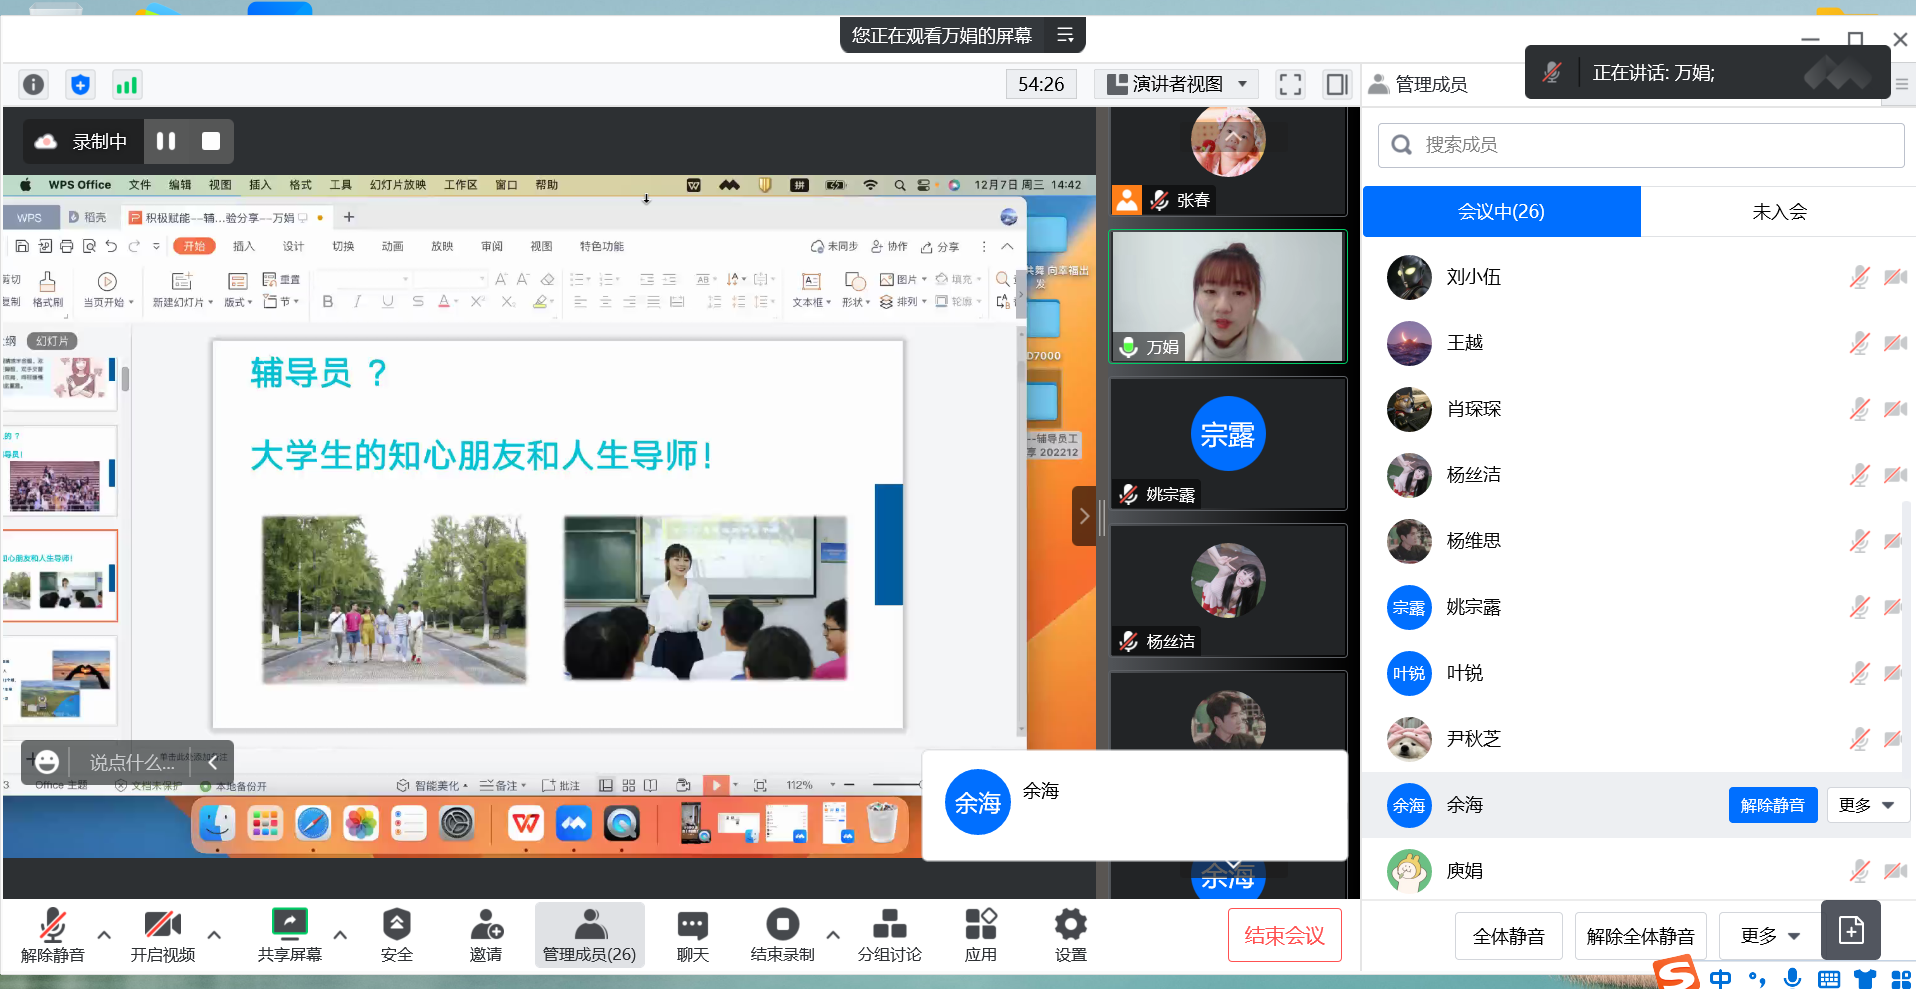Screen dimensions: 1916x989
Task: Open Breakout Rooms (分组讨论)
Action: (889, 935)
